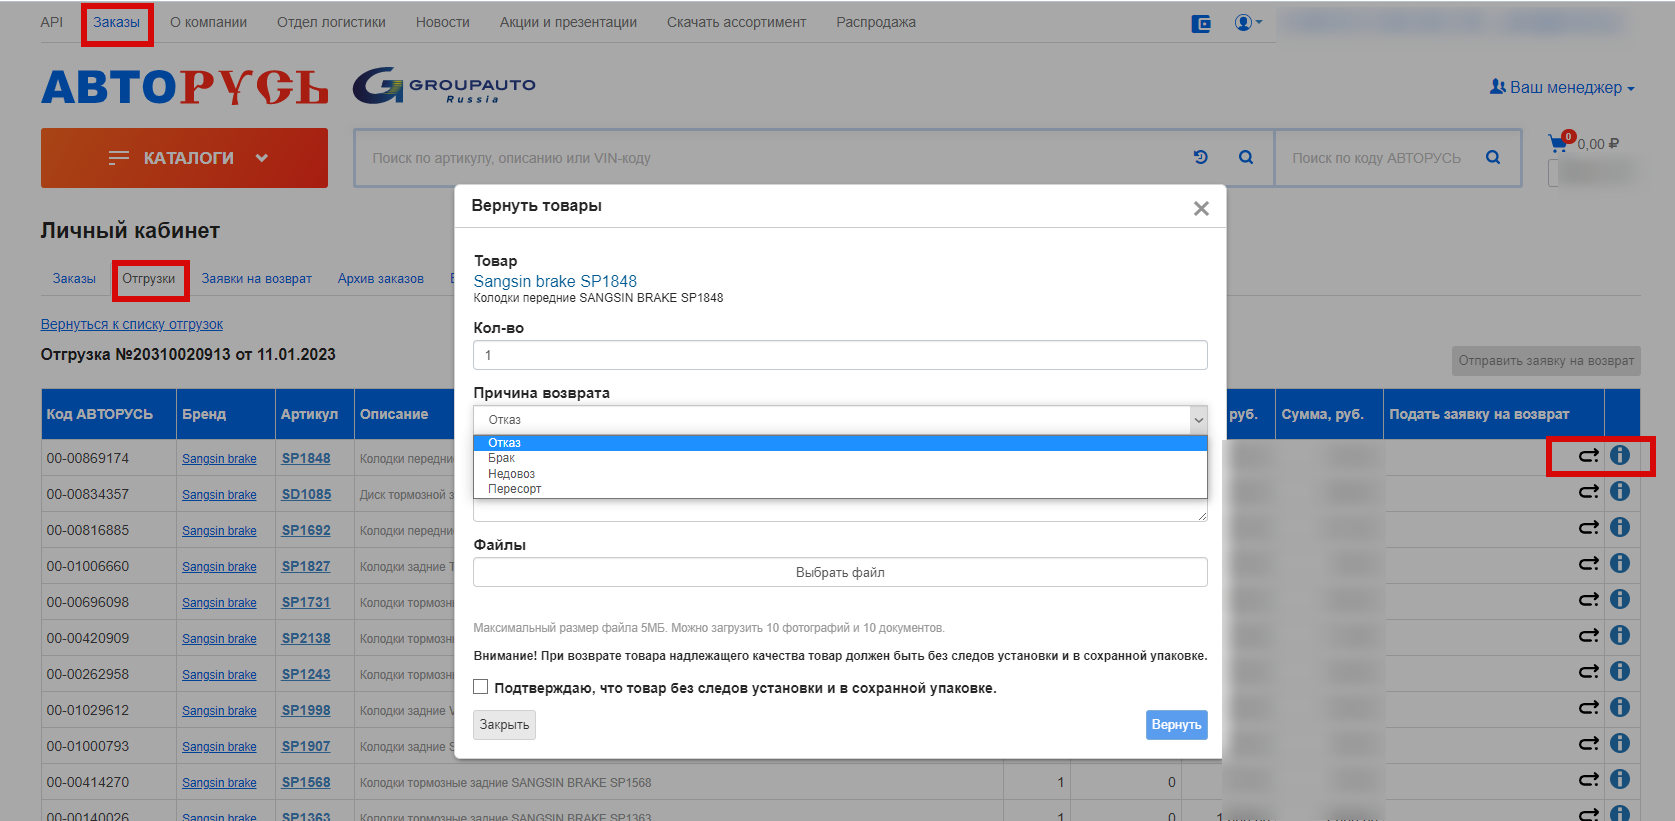This screenshot has height=821, width=1675.
Task: Open info icon for row 00-00869174
Action: pyautogui.click(x=1620, y=455)
